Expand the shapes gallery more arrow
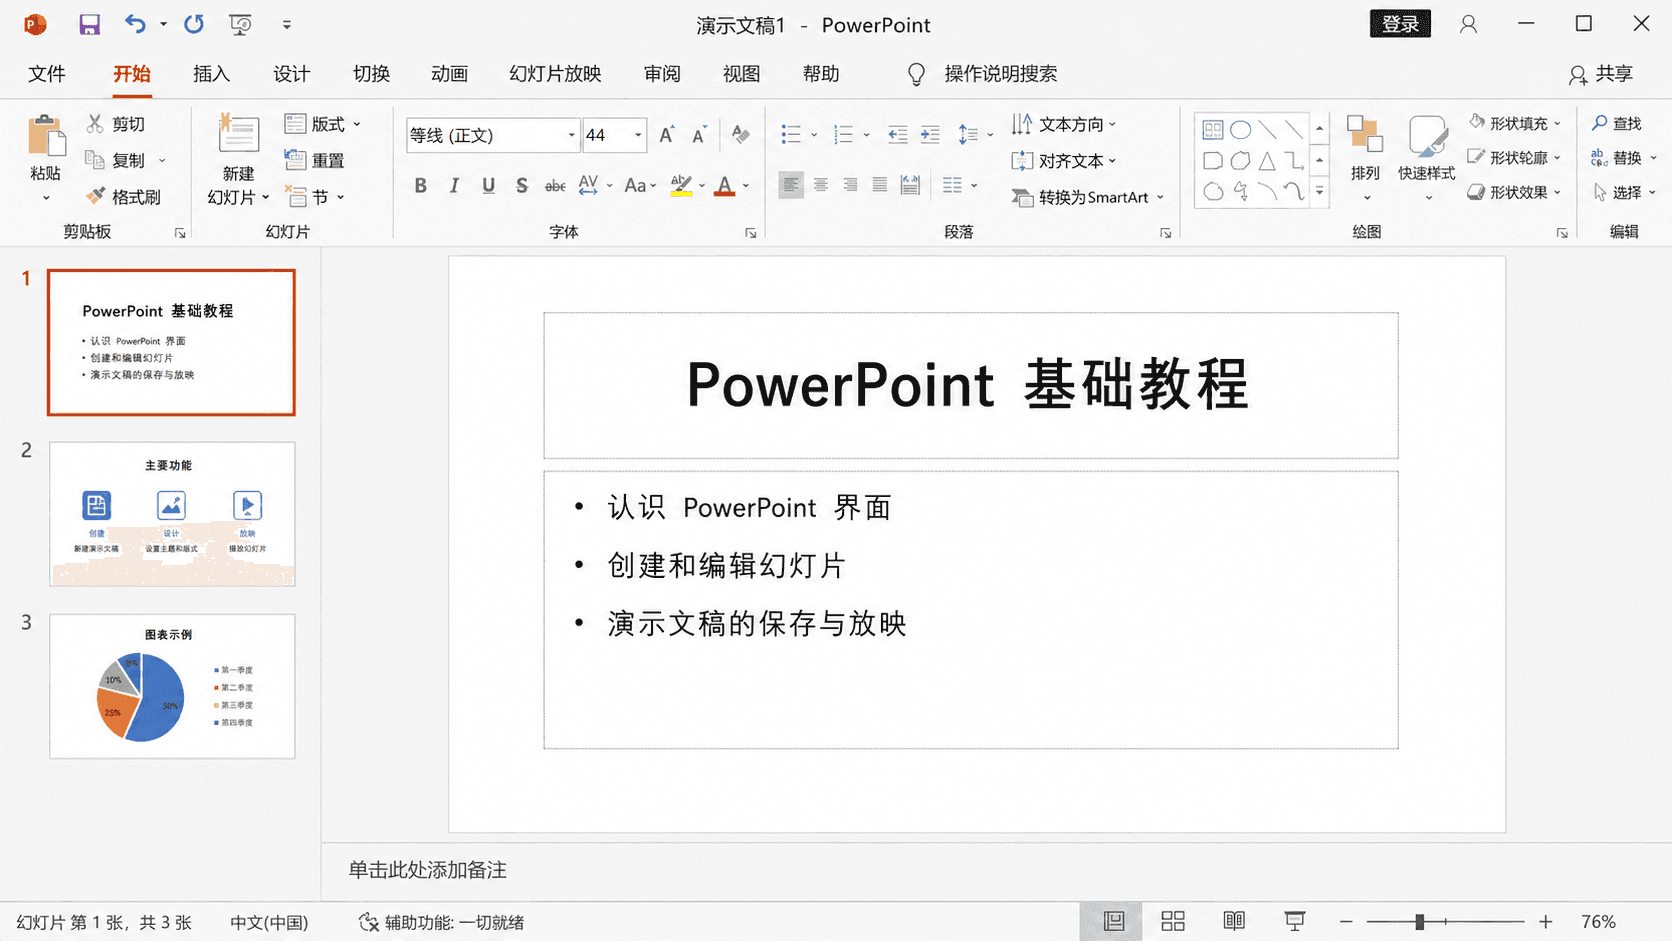The width and height of the screenshot is (1672, 941). 1320,192
